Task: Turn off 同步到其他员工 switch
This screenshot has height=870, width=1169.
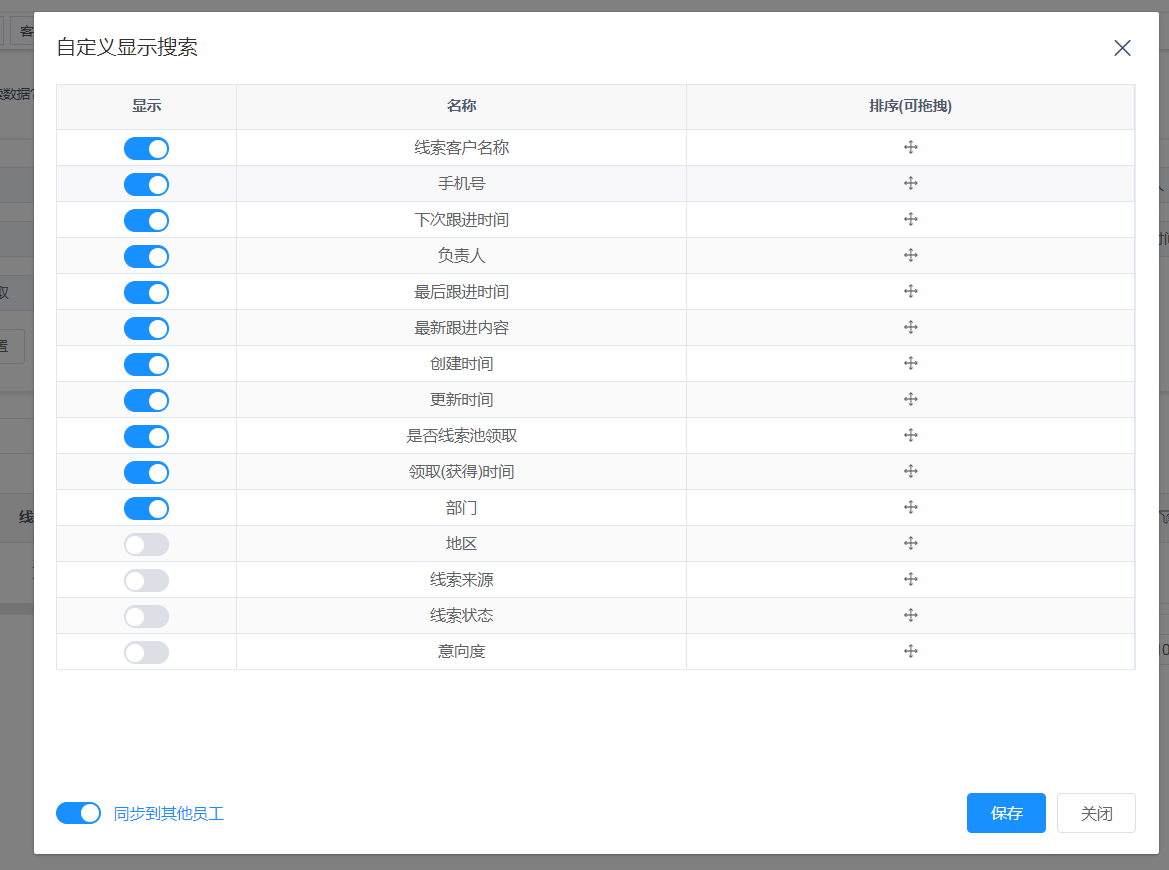Action: tap(78, 813)
